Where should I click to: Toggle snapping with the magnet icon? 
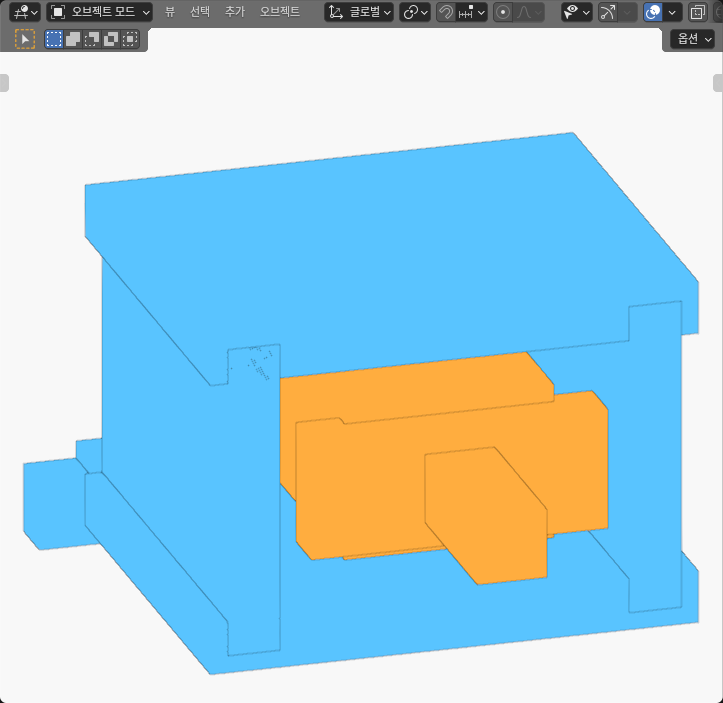pyautogui.click(x=446, y=12)
